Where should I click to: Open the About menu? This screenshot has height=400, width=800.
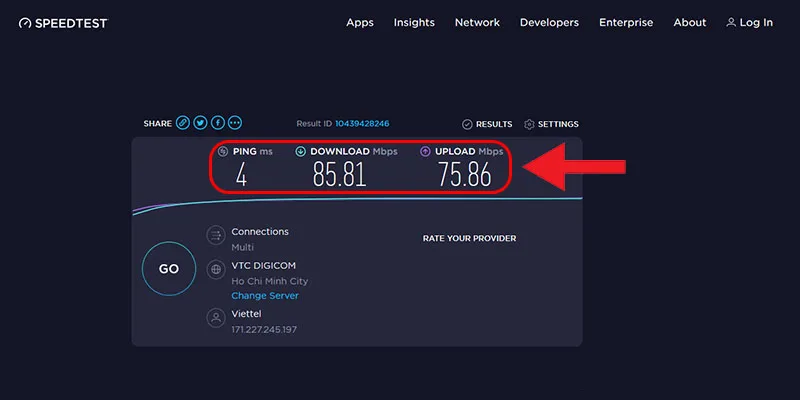pyautogui.click(x=689, y=22)
